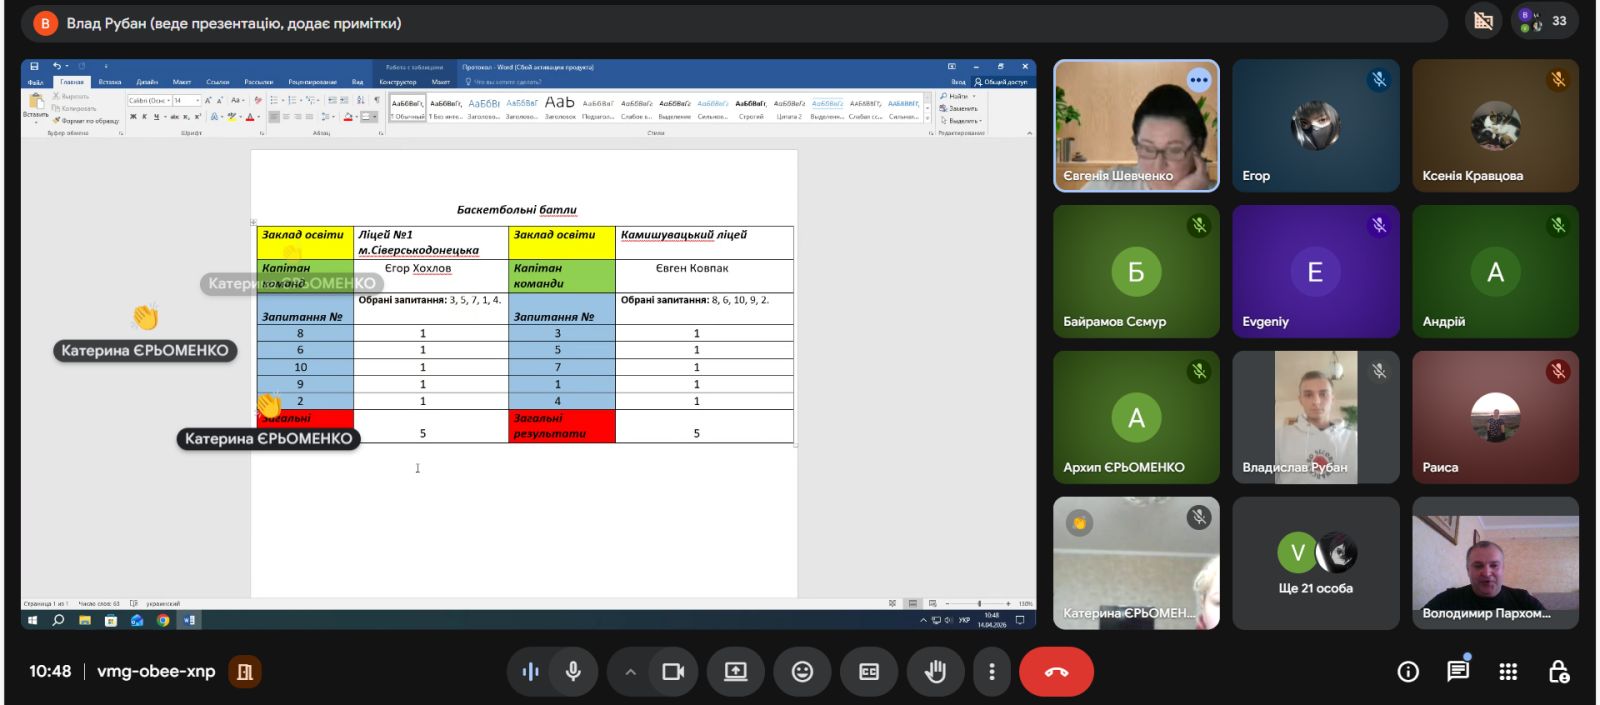Open the Вставка ribbon tab in Word

(110, 82)
